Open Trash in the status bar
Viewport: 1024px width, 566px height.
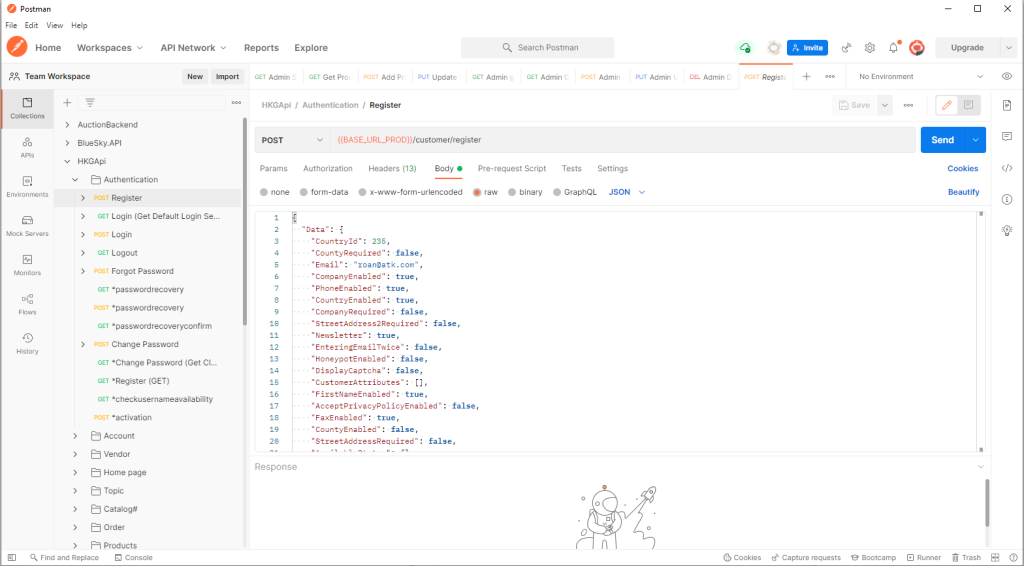(x=966, y=558)
